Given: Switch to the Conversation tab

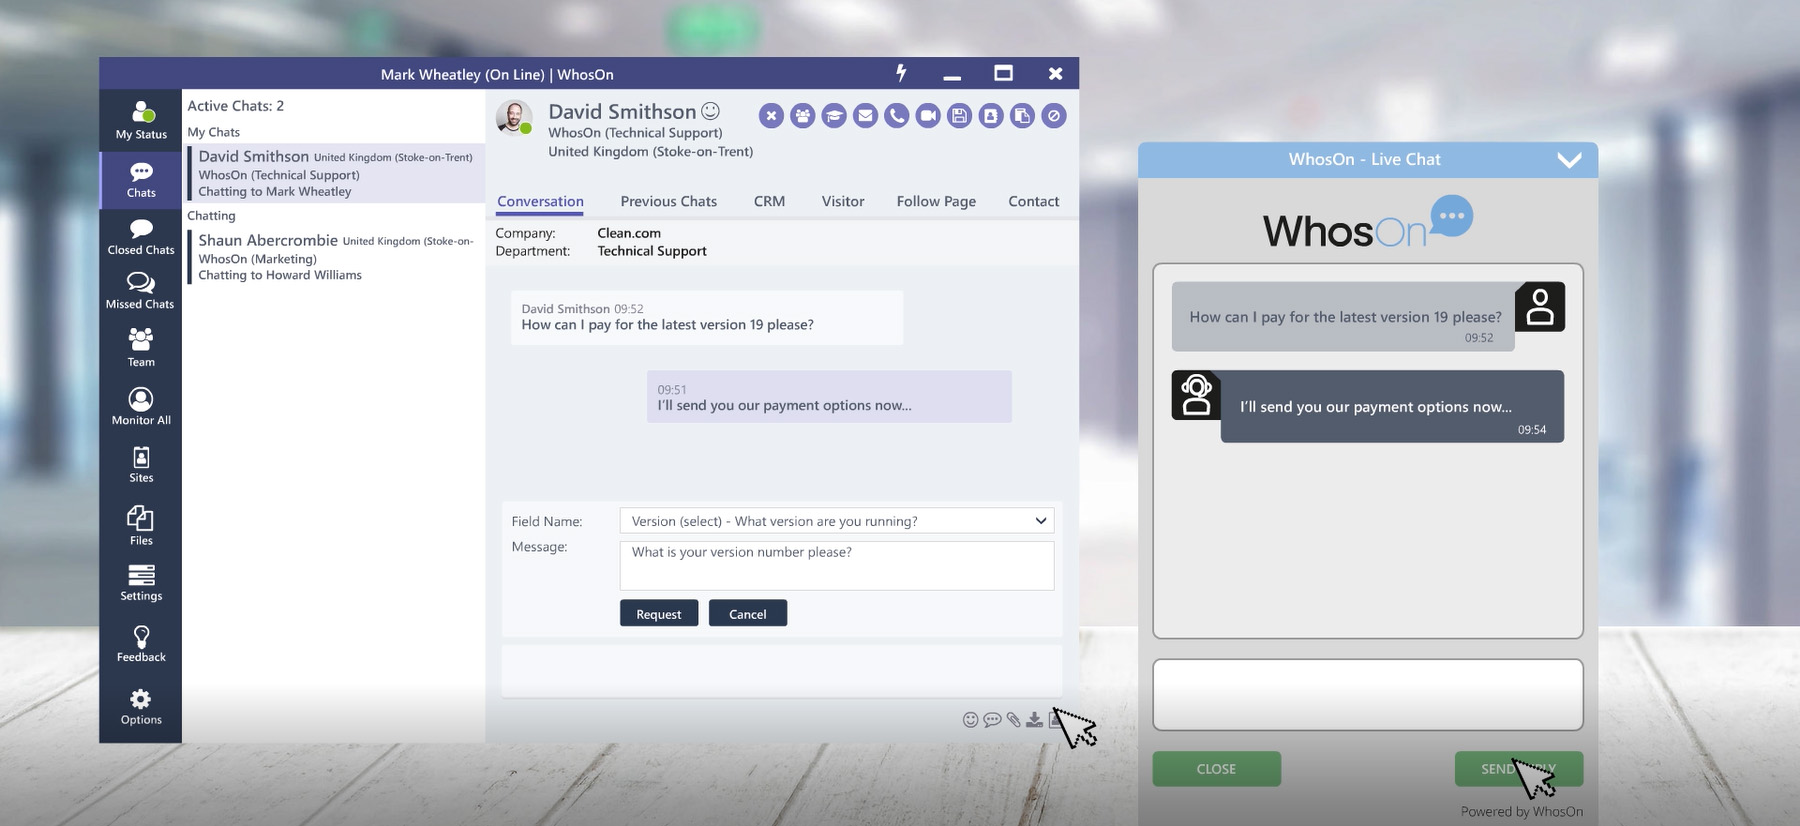Looking at the screenshot, I should pyautogui.click(x=540, y=201).
